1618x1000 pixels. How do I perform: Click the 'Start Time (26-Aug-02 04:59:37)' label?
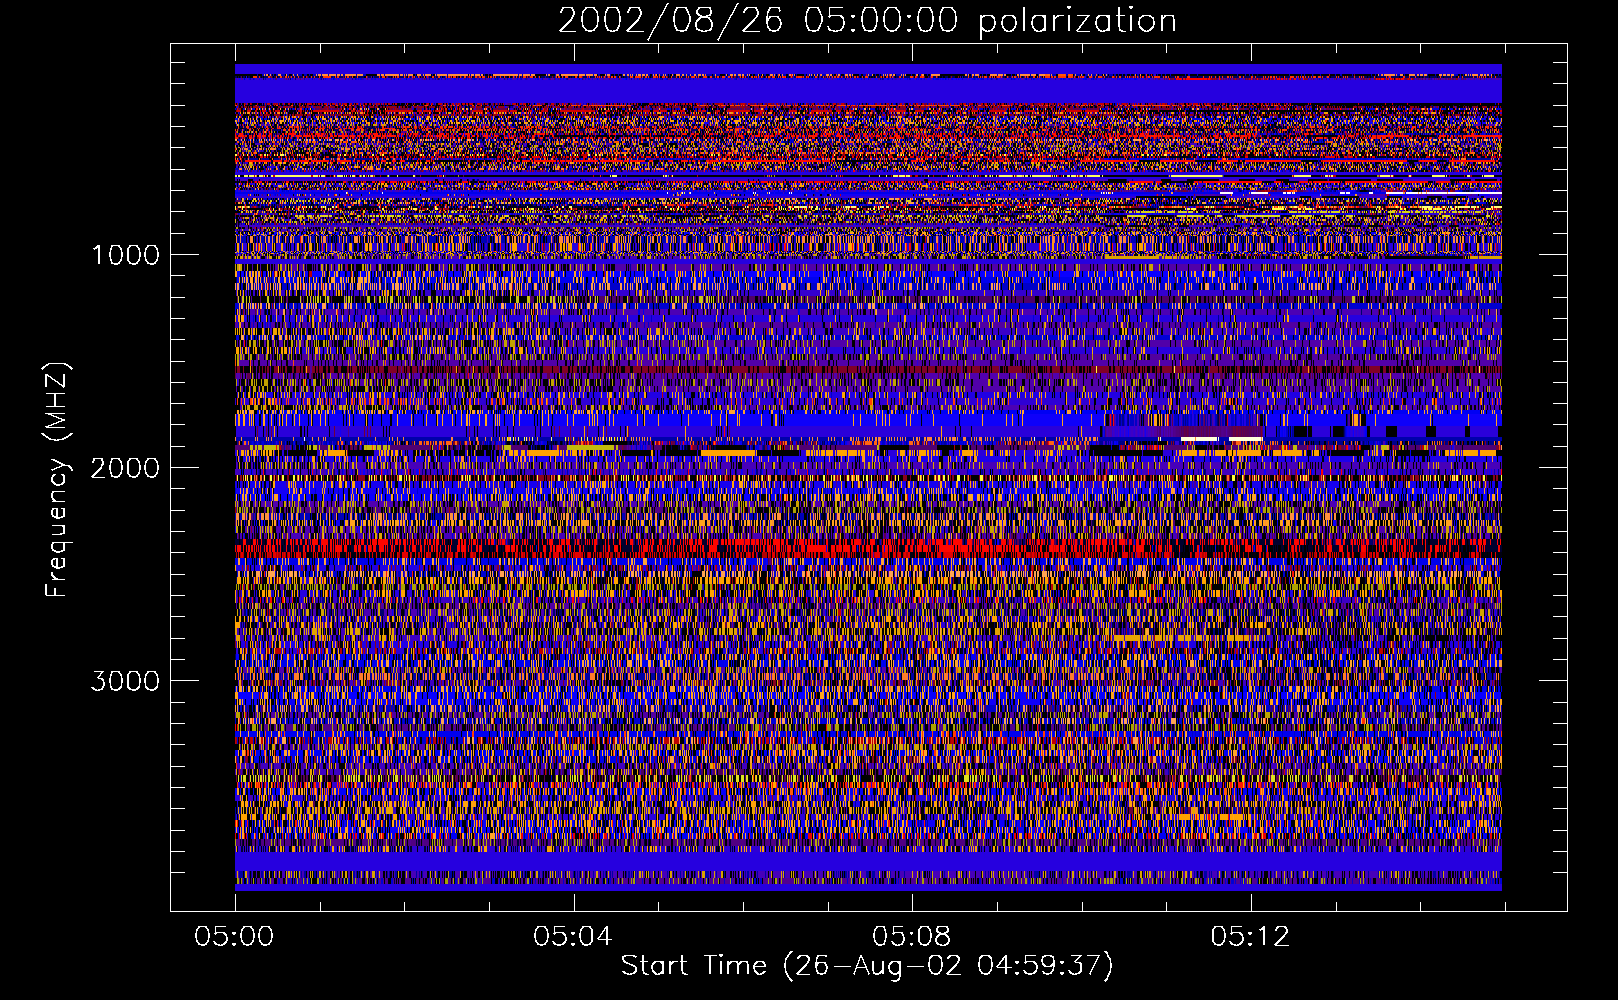click(867, 966)
